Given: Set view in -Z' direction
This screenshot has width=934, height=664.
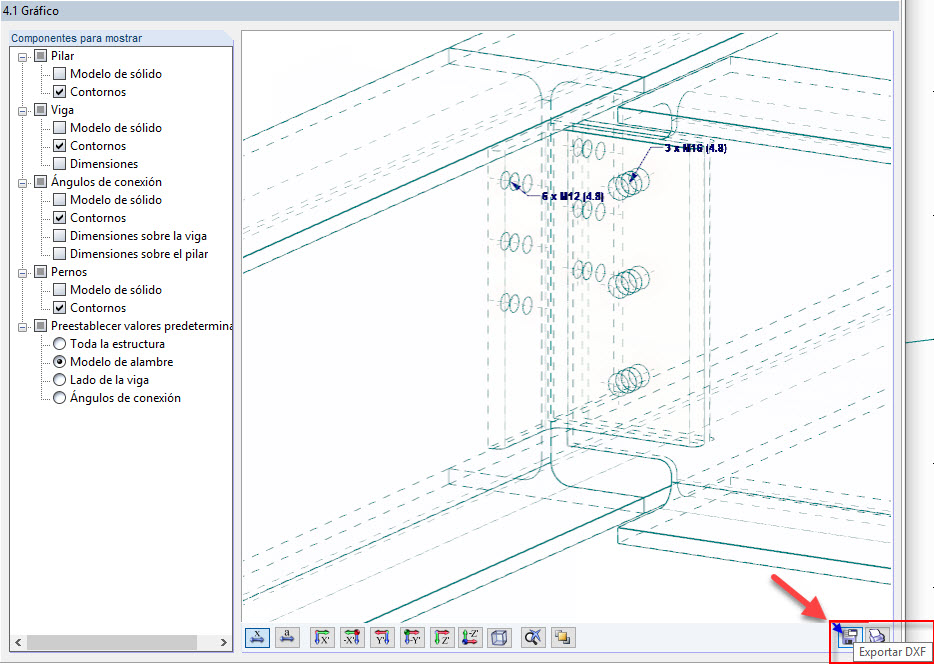Looking at the screenshot, I should click(x=471, y=638).
